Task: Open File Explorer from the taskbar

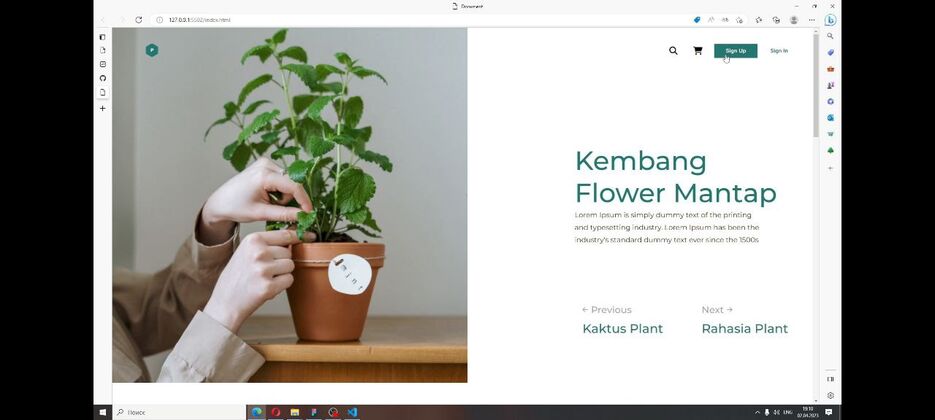Action: [295, 412]
